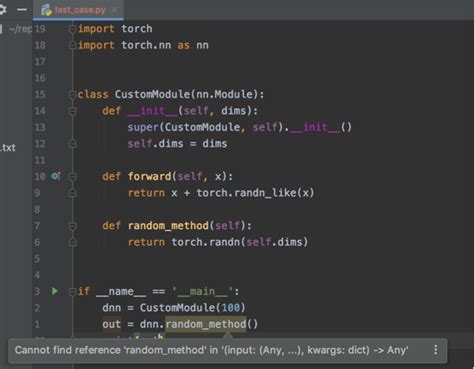Image resolution: width=474 pixels, height=369 pixels.
Task: Click the 'import torch' line text
Action: [115, 29]
